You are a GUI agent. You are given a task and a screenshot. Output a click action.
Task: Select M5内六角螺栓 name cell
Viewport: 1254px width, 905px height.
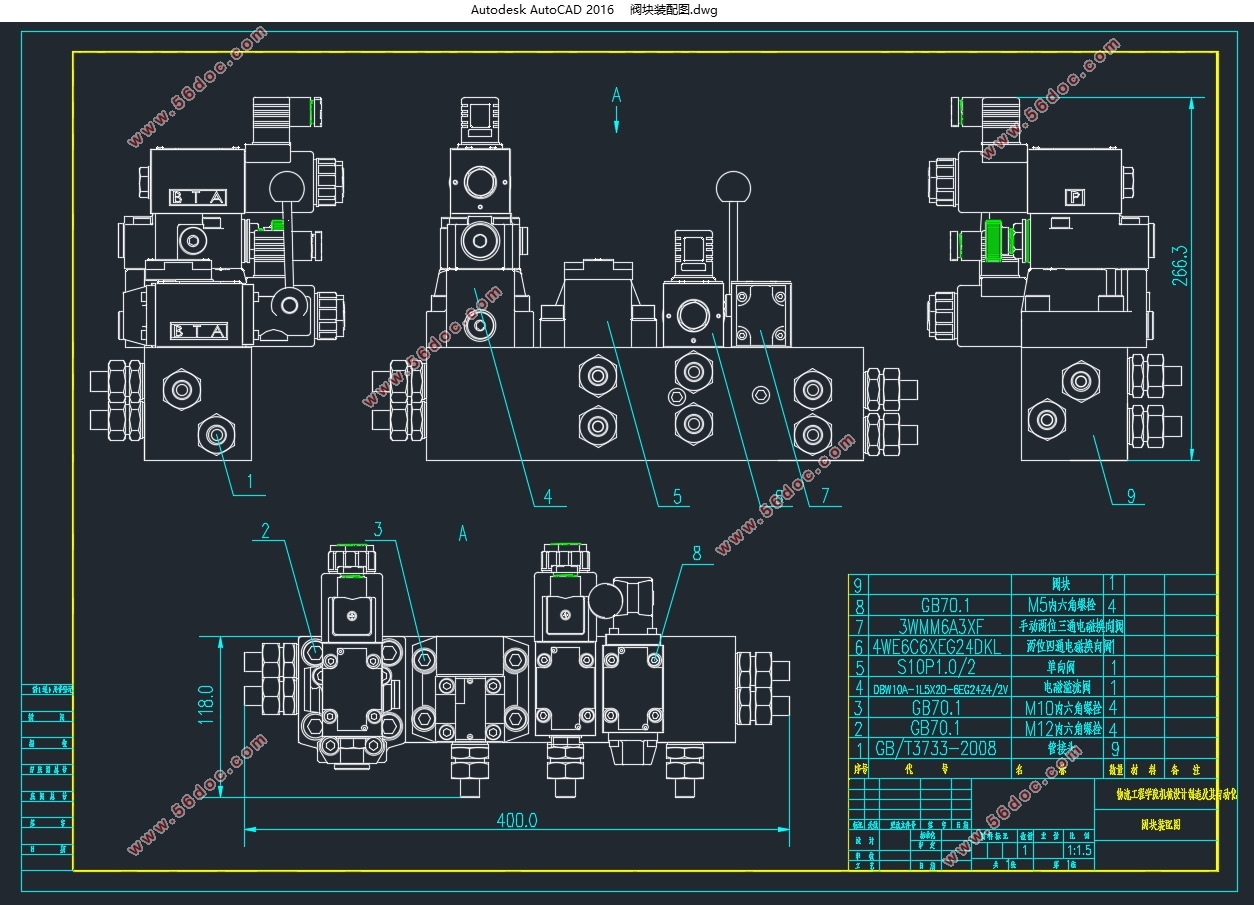(x=1060, y=605)
